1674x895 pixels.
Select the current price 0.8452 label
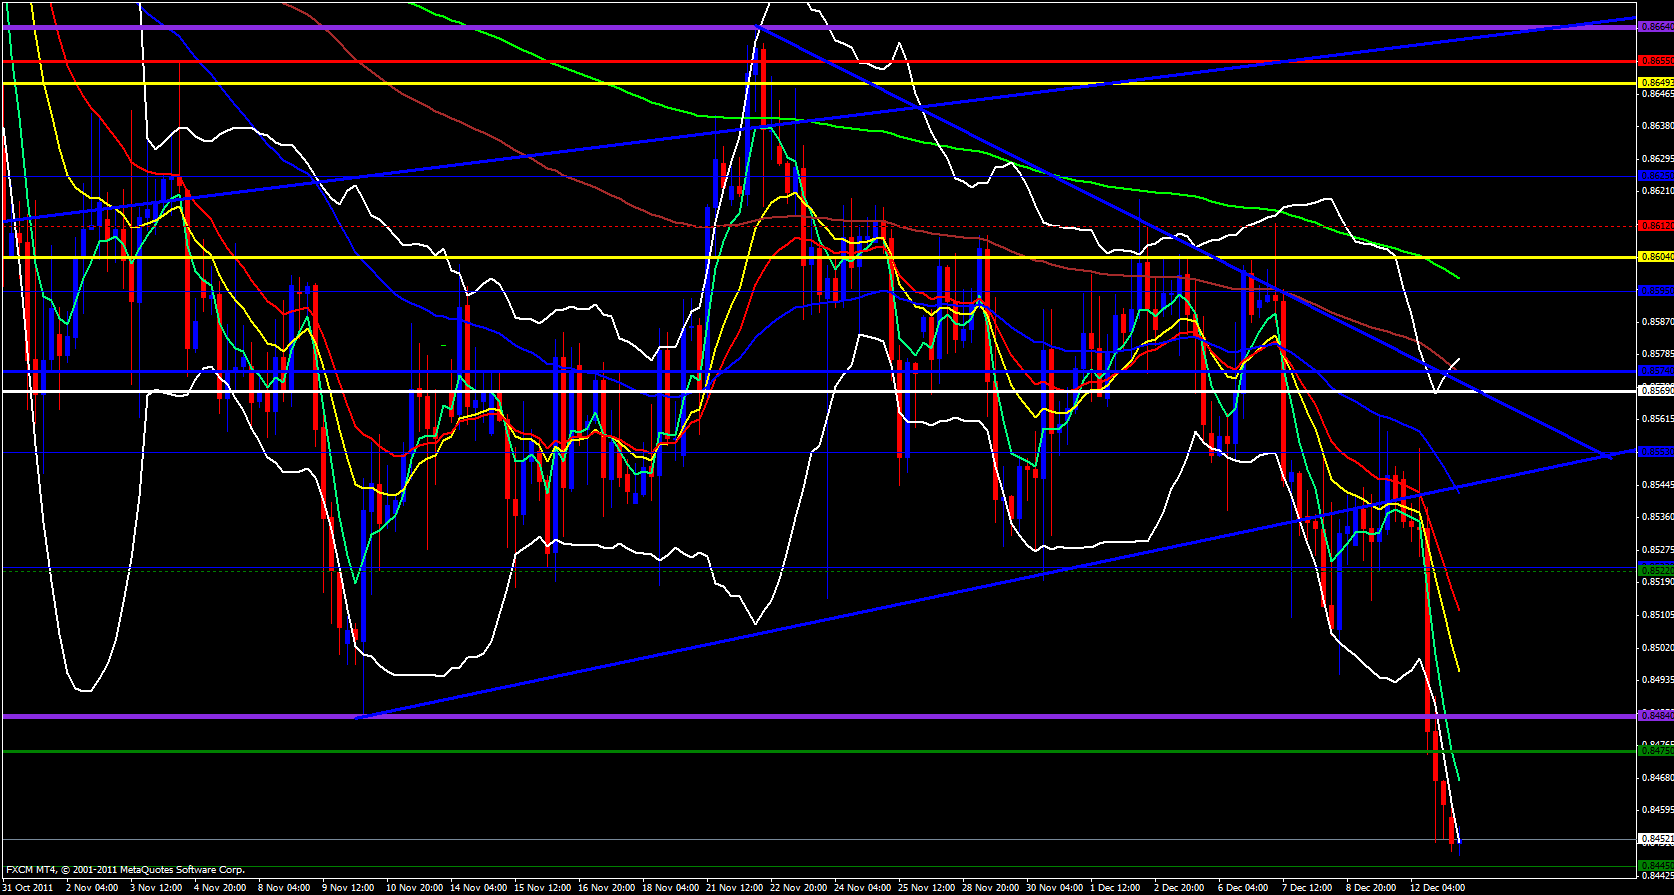point(1655,839)
